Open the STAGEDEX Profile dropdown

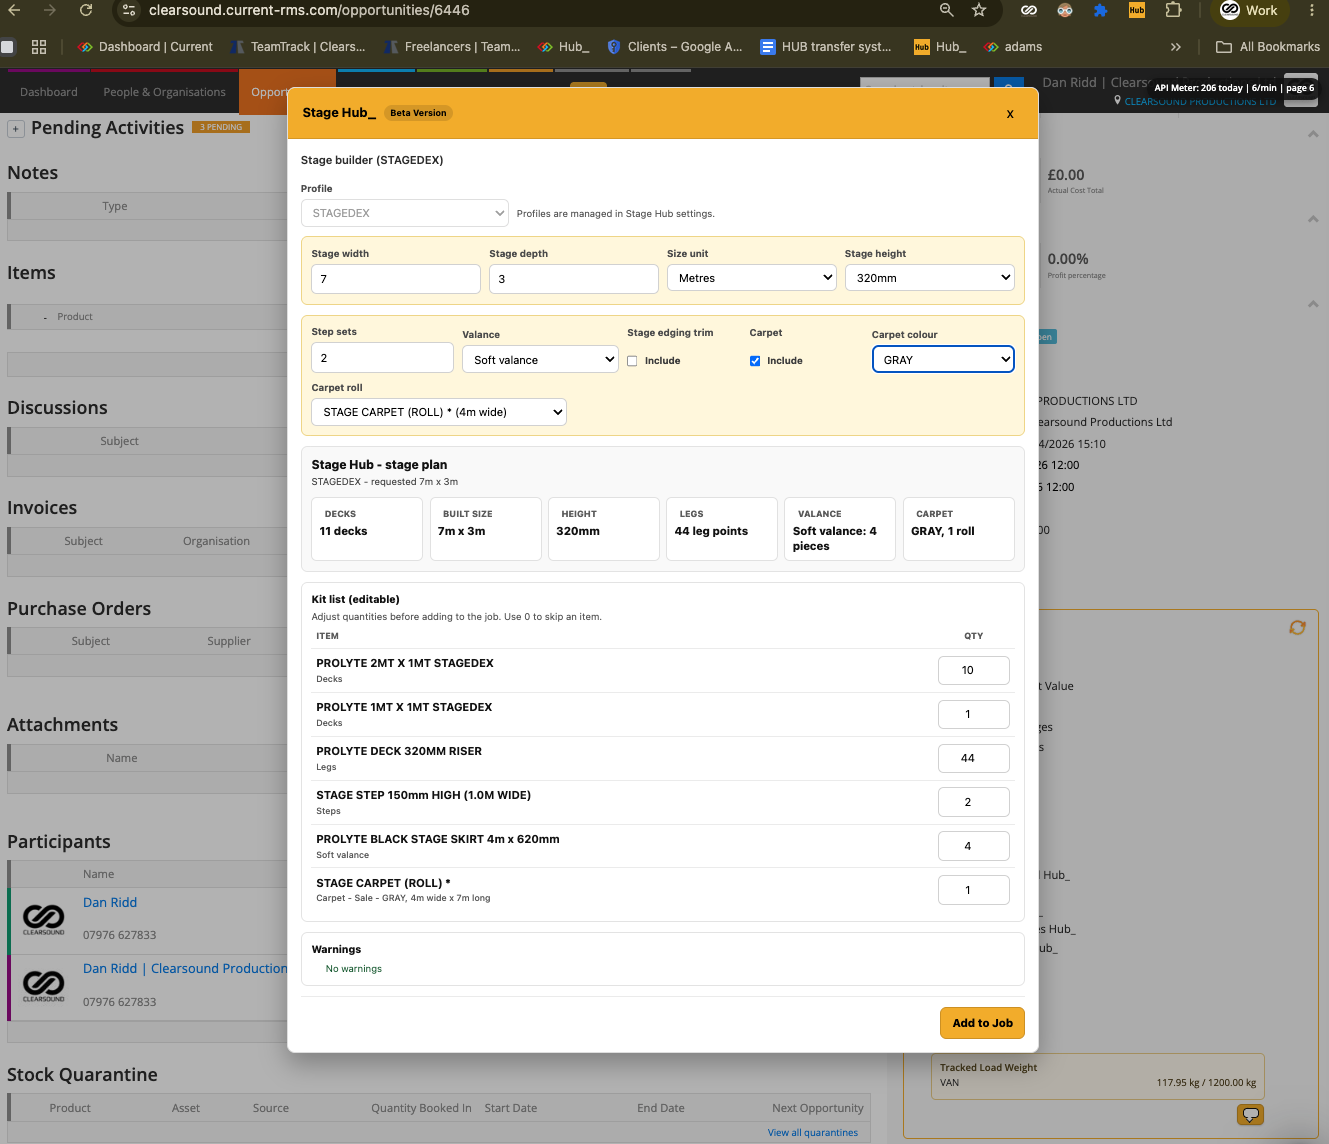coord(405,213)
